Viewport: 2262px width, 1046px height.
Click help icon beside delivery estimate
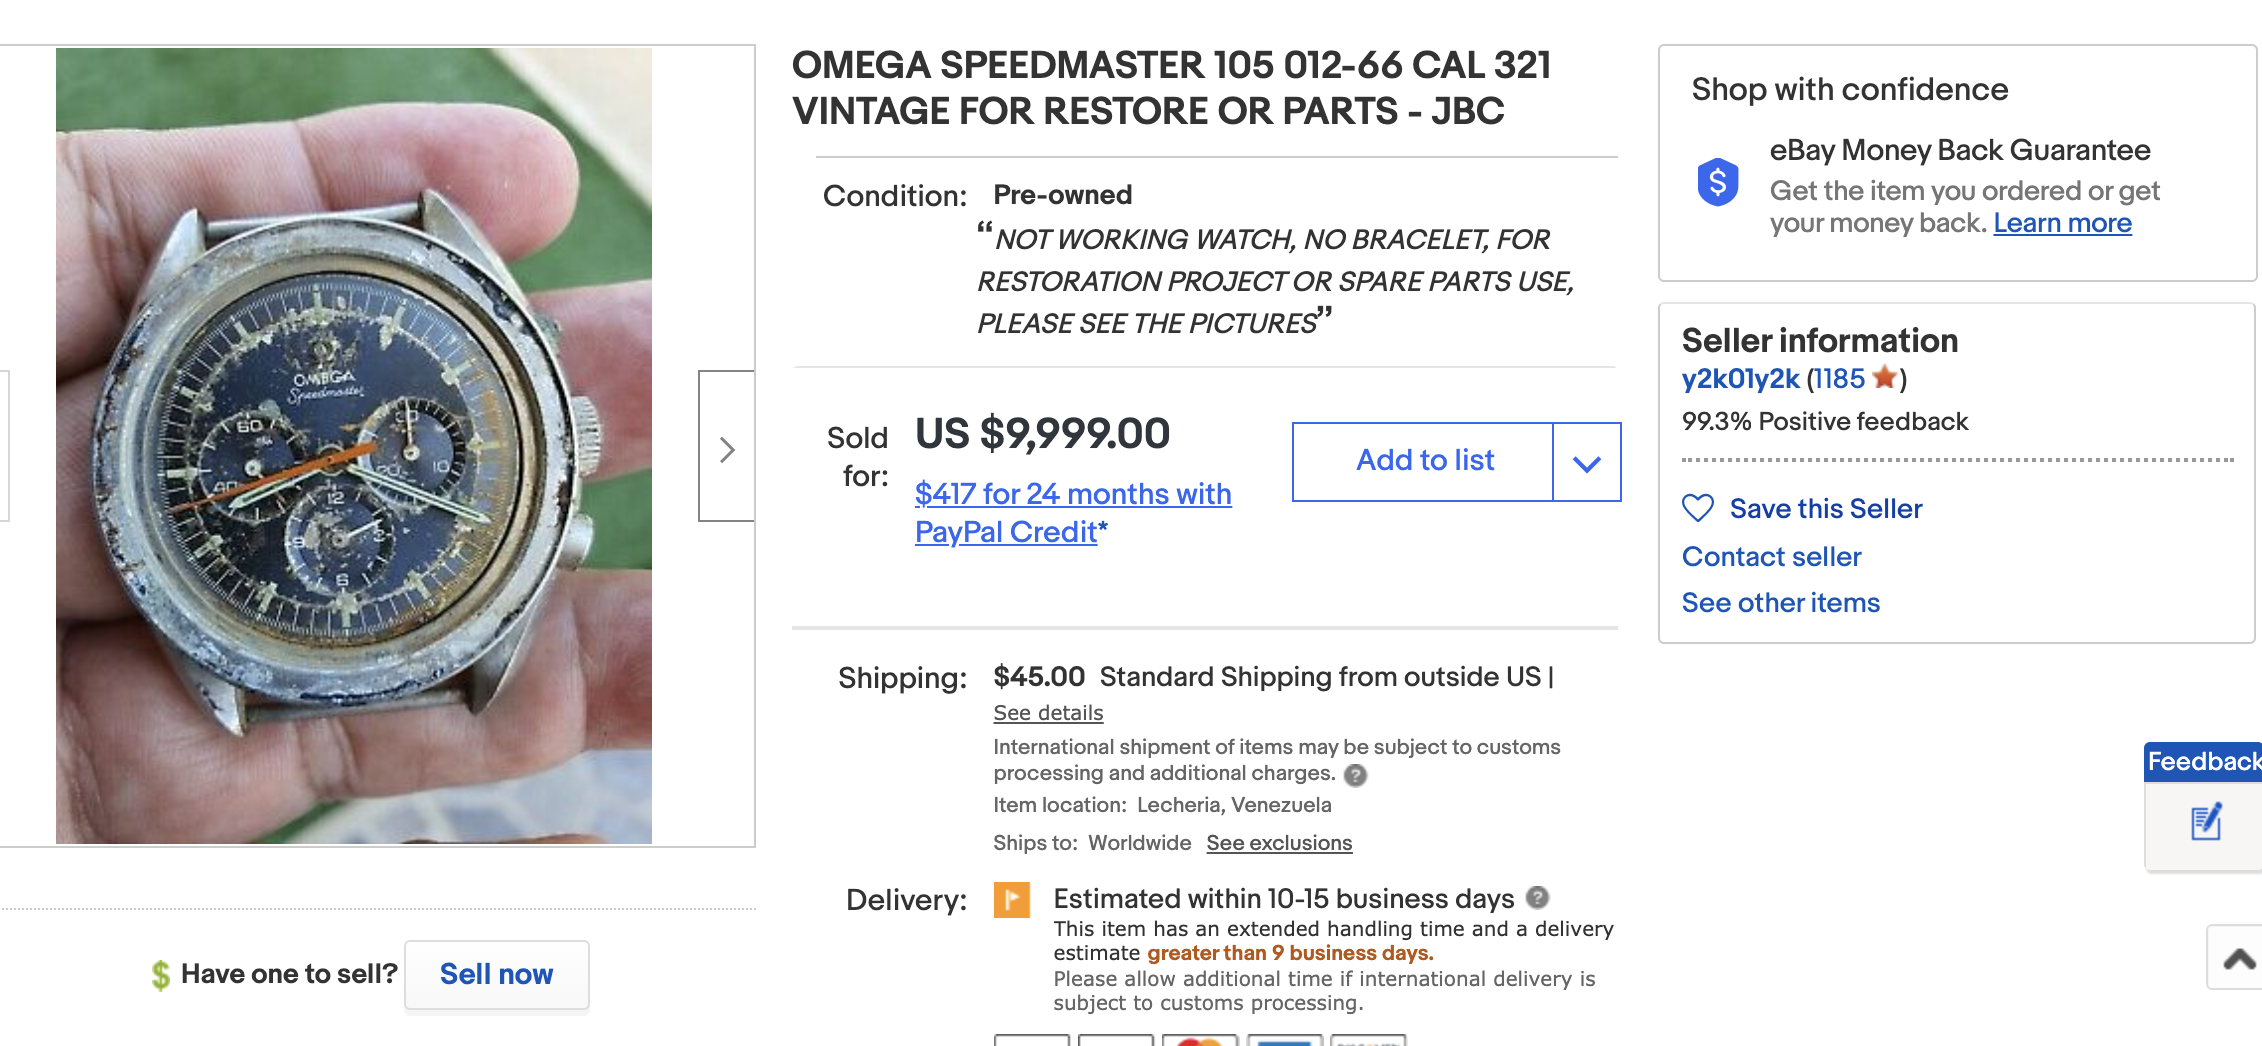click(x=1537, y=897)
